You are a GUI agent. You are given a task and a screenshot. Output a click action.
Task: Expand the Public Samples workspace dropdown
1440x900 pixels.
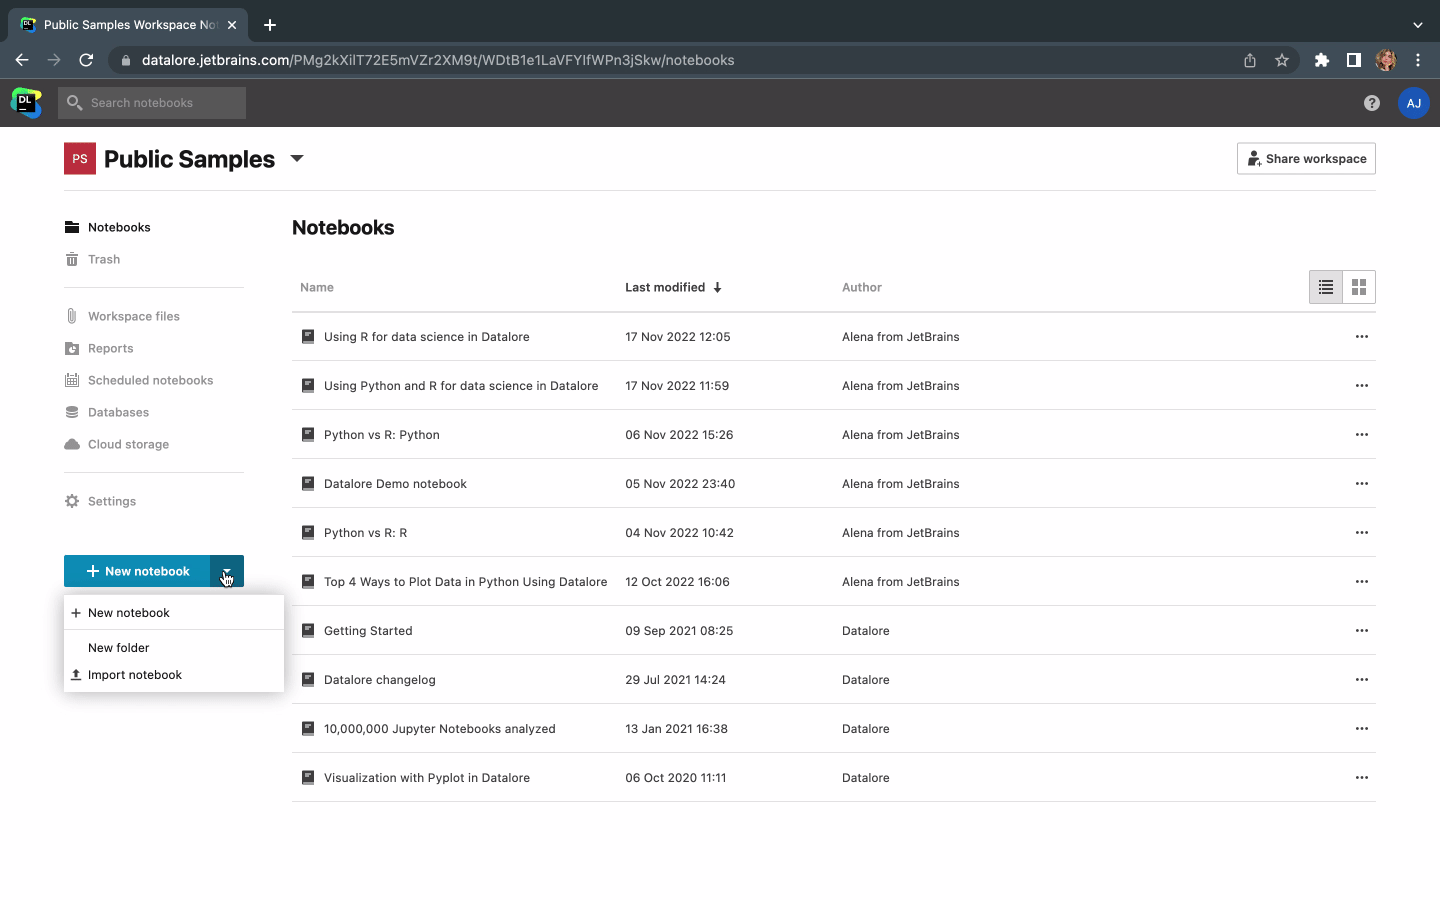tap(297, 159)
